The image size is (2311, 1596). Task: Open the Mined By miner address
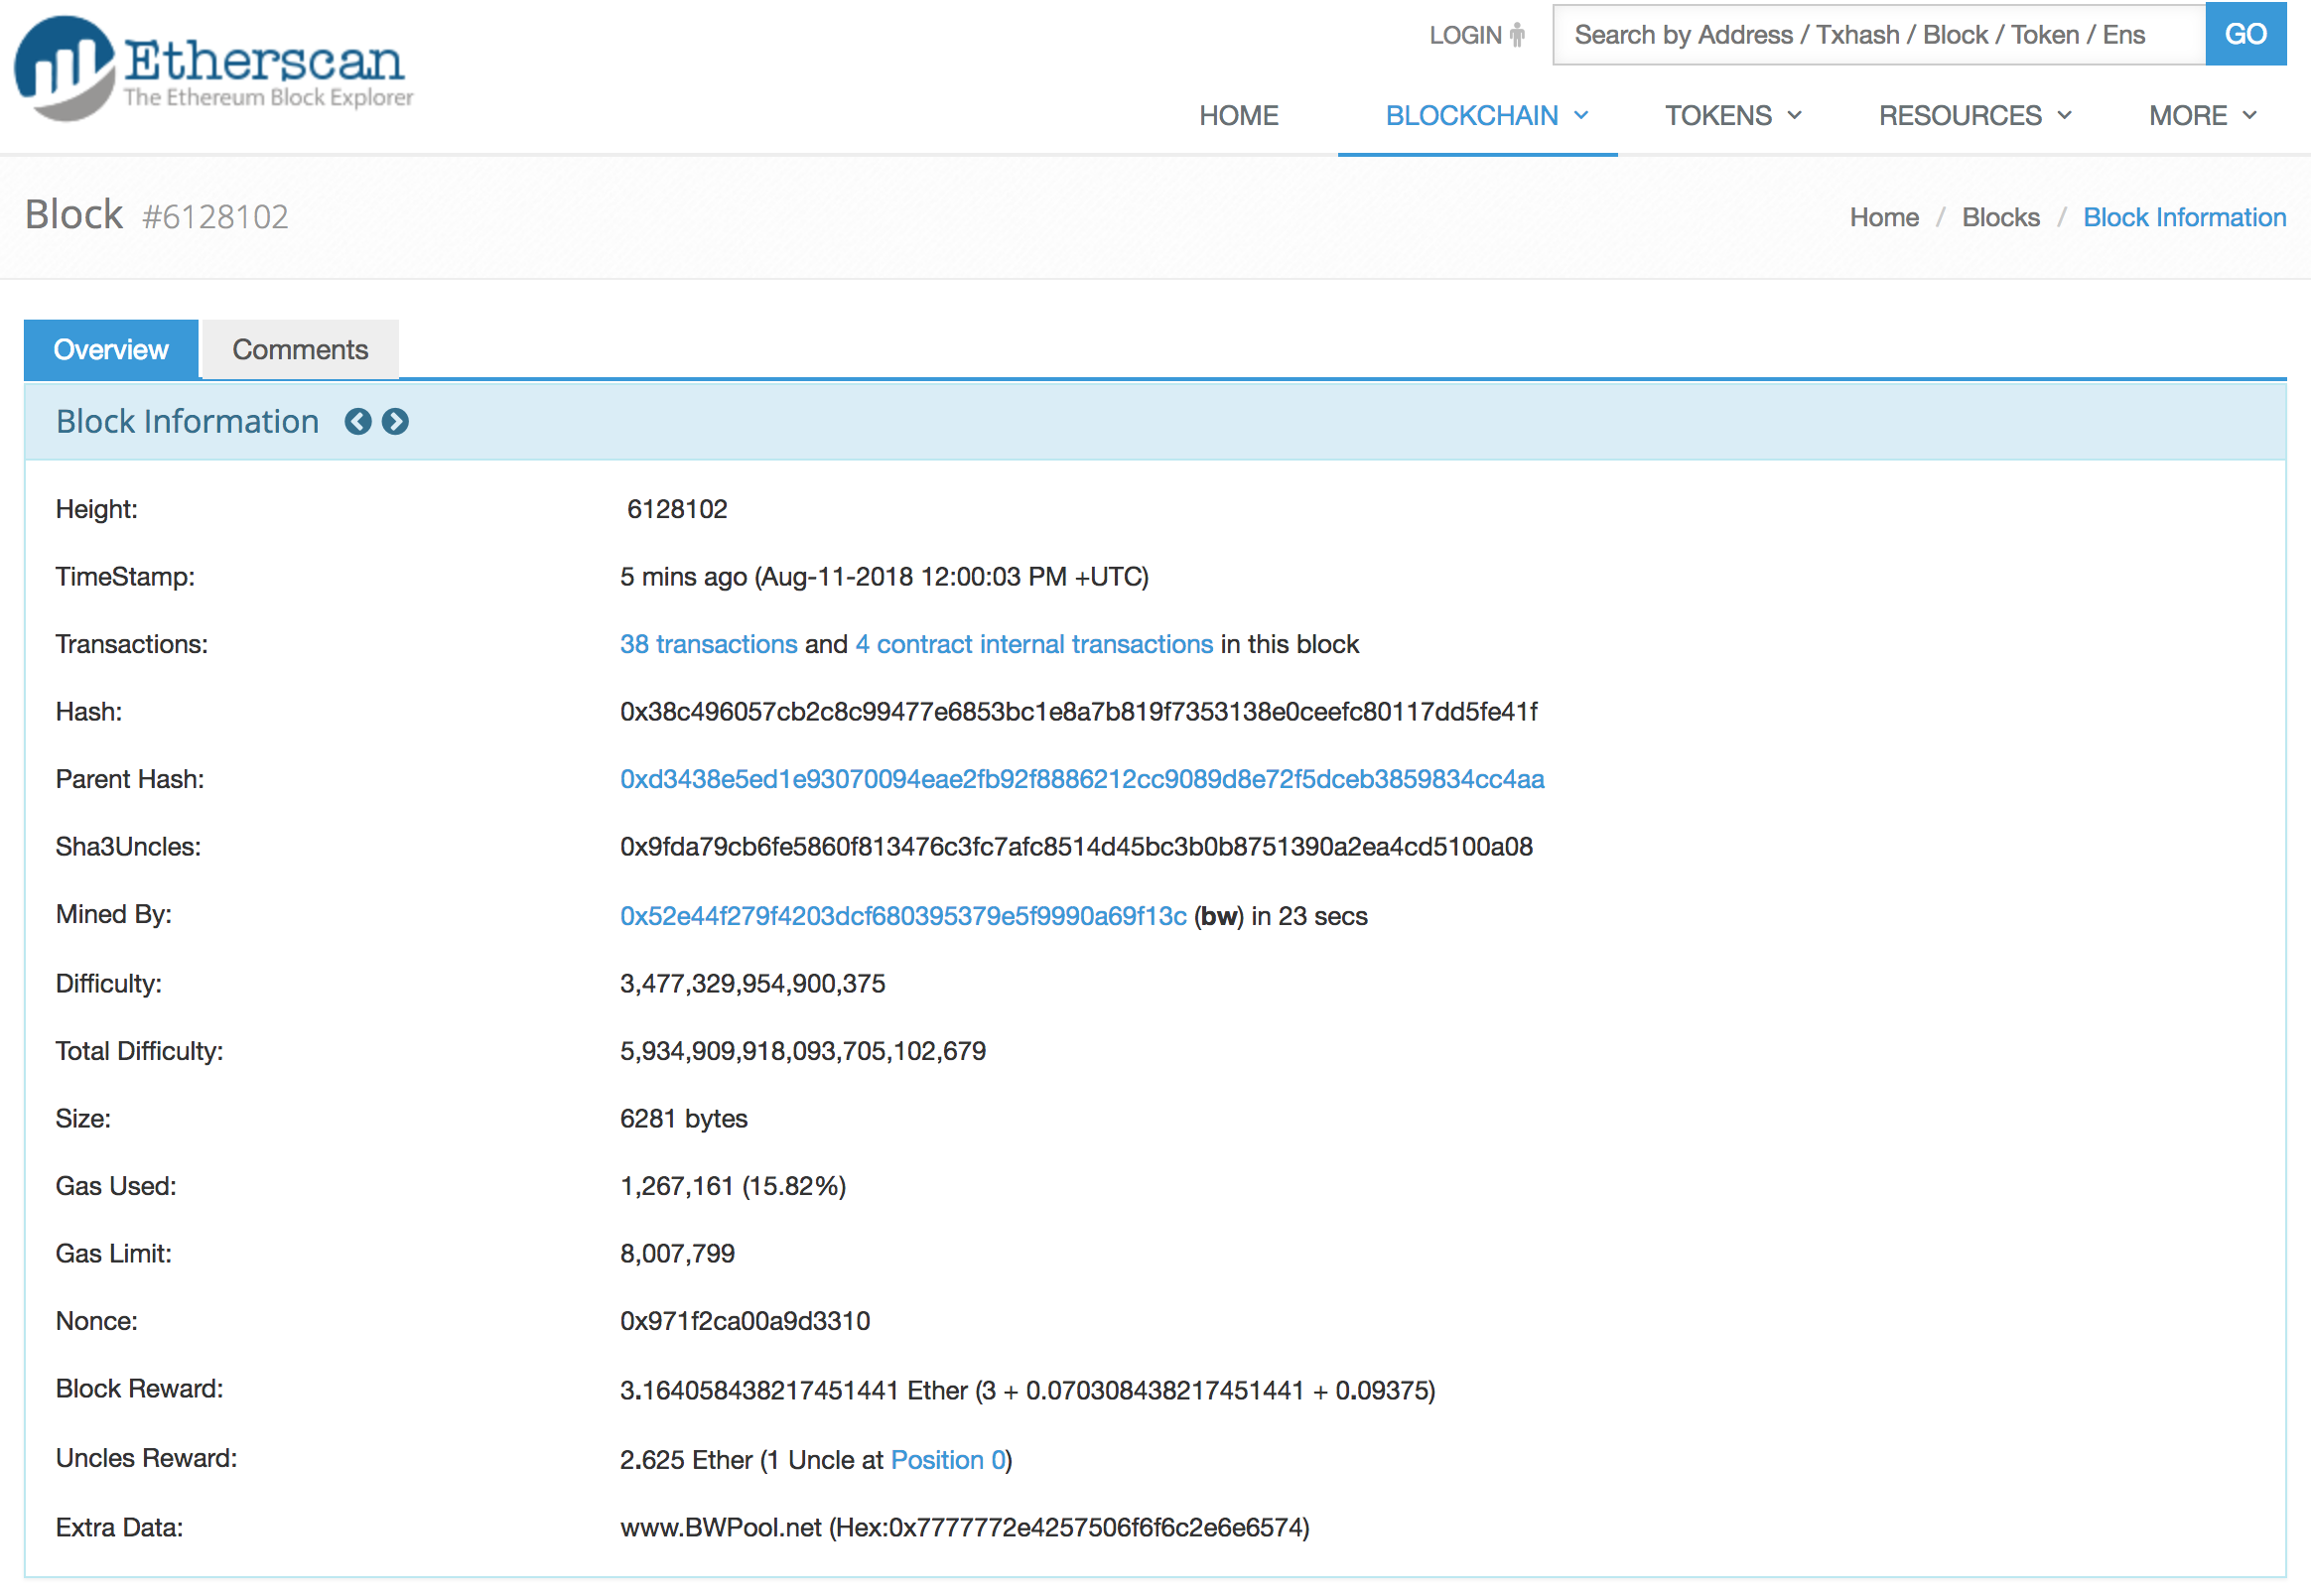tap(902, 916)
